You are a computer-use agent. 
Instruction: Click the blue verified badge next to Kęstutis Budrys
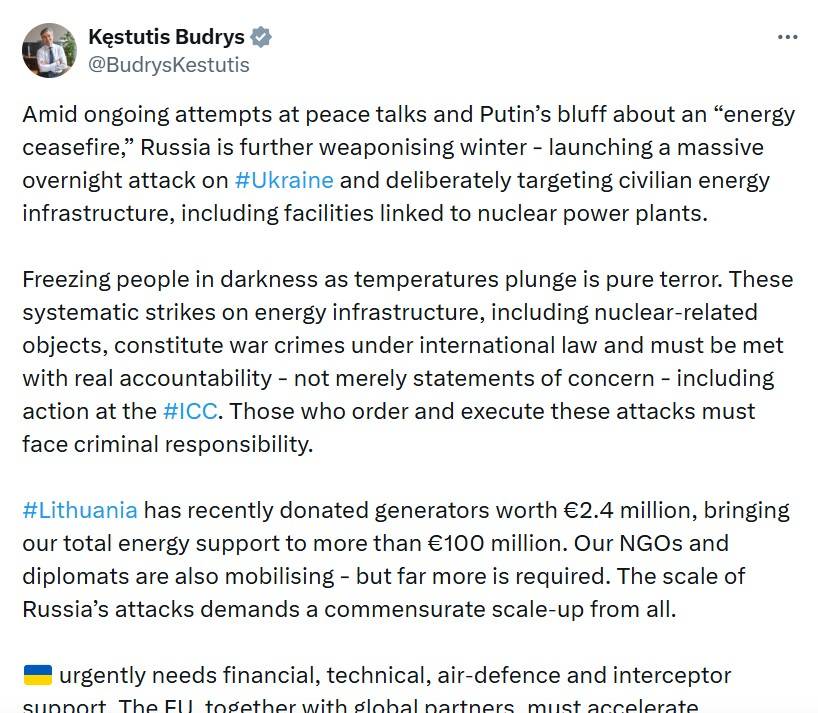point(261,35)
